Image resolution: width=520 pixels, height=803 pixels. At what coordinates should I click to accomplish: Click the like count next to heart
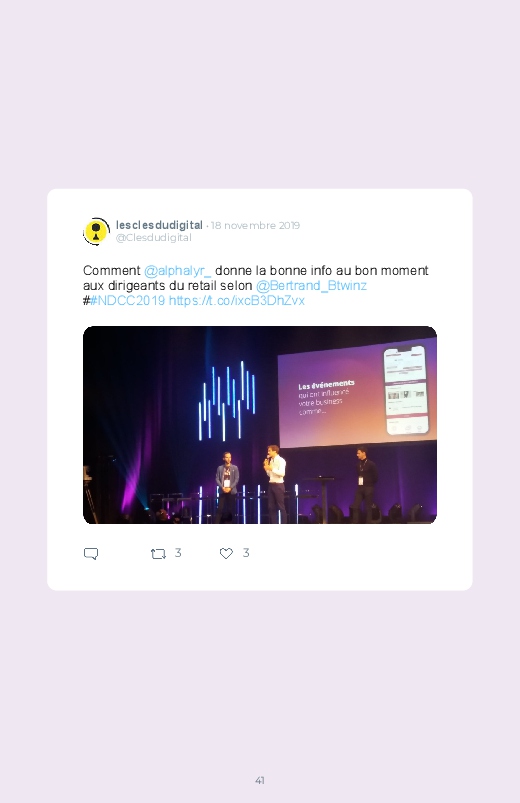[x=246, y=553]
